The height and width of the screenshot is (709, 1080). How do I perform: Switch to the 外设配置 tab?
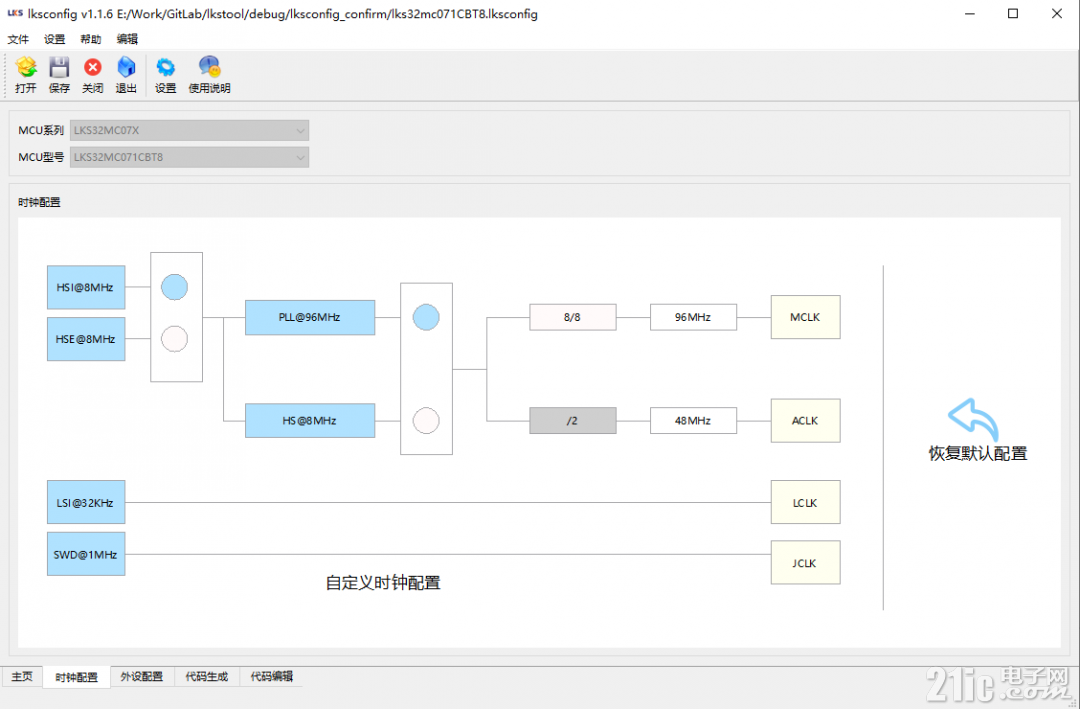[142, 677]
